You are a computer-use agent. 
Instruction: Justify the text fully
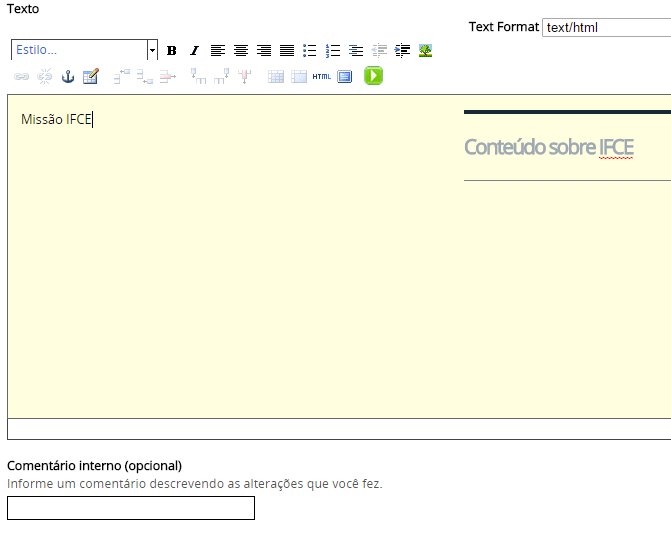tap(287, 51)
